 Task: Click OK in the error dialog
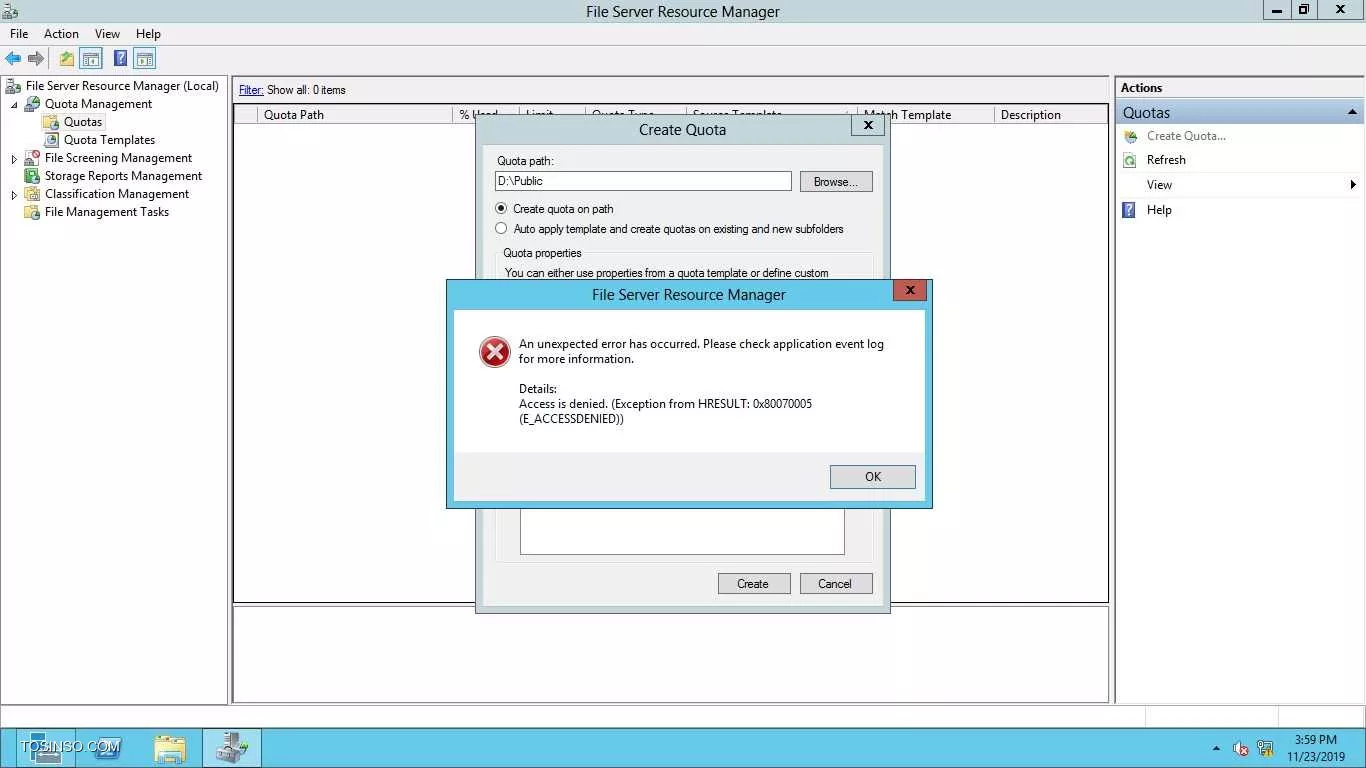pyautogui.click(x=873, y=477)
